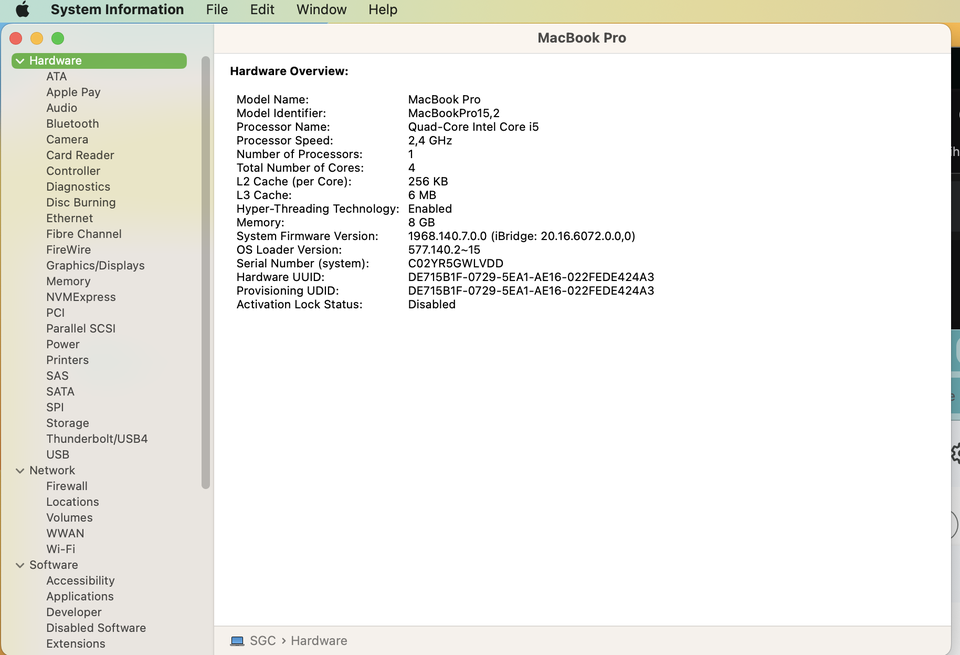Select Fibre Channel in the sidebar

point(84,234)
